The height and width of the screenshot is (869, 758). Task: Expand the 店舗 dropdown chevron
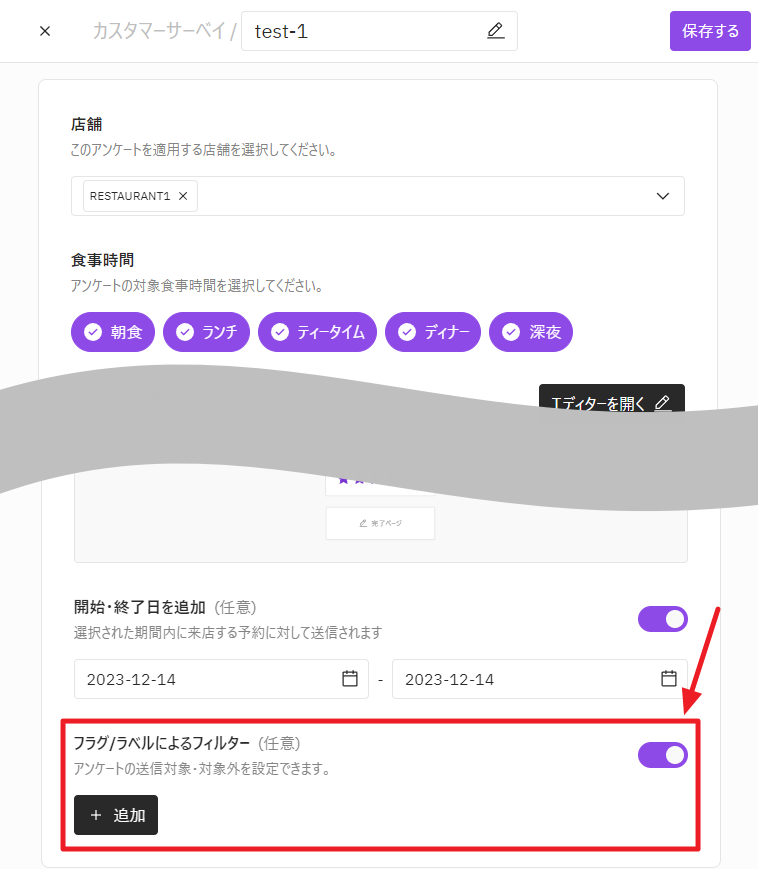tap(662, 196)
